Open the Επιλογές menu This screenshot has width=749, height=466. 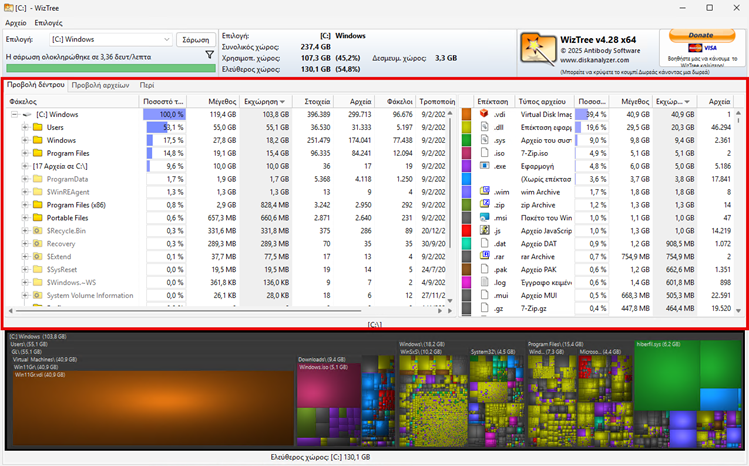pyautogui.click(x=48, y=22)
